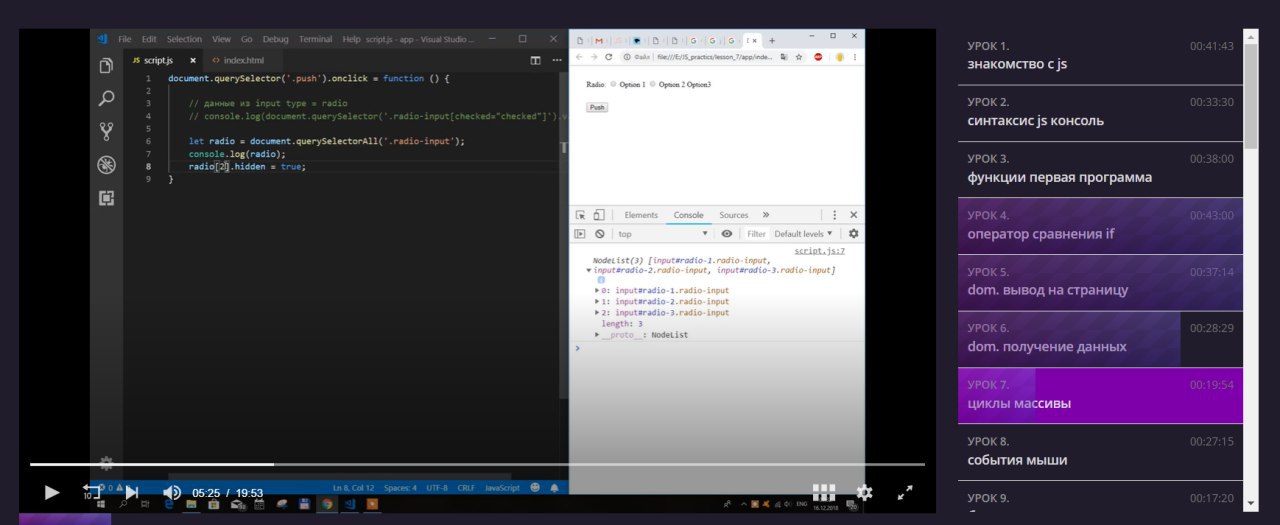Expand node 2: input#radio-3
The height and width of the screenshot is (525, 1280).
(597, 313)
